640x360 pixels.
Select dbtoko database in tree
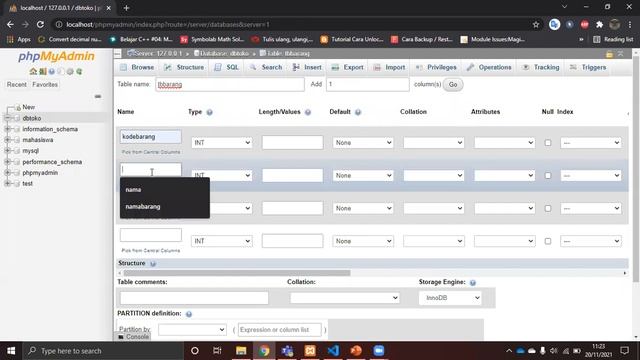pos(32,118)
